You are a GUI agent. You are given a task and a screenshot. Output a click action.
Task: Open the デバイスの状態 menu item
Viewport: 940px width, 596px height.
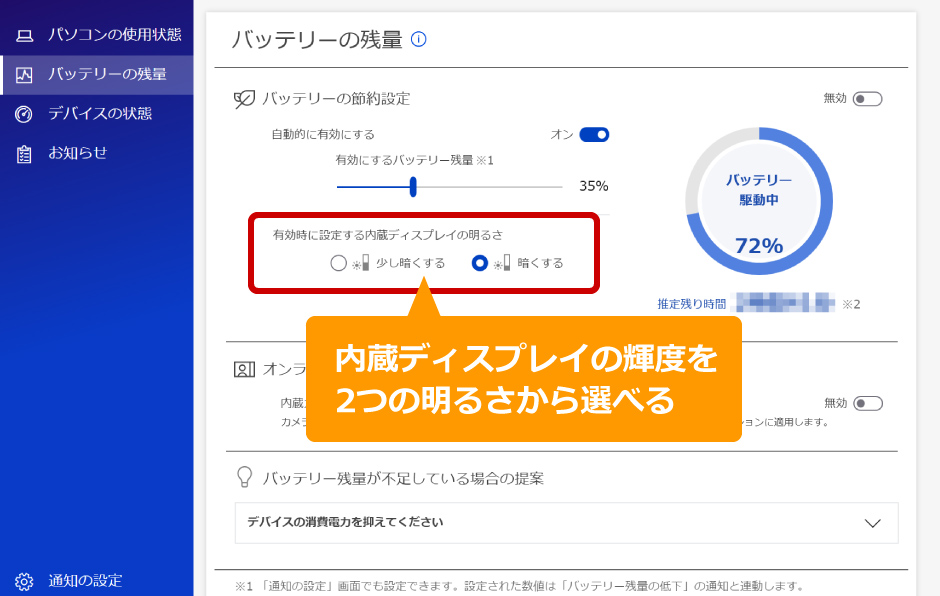(x=100, y=114)
